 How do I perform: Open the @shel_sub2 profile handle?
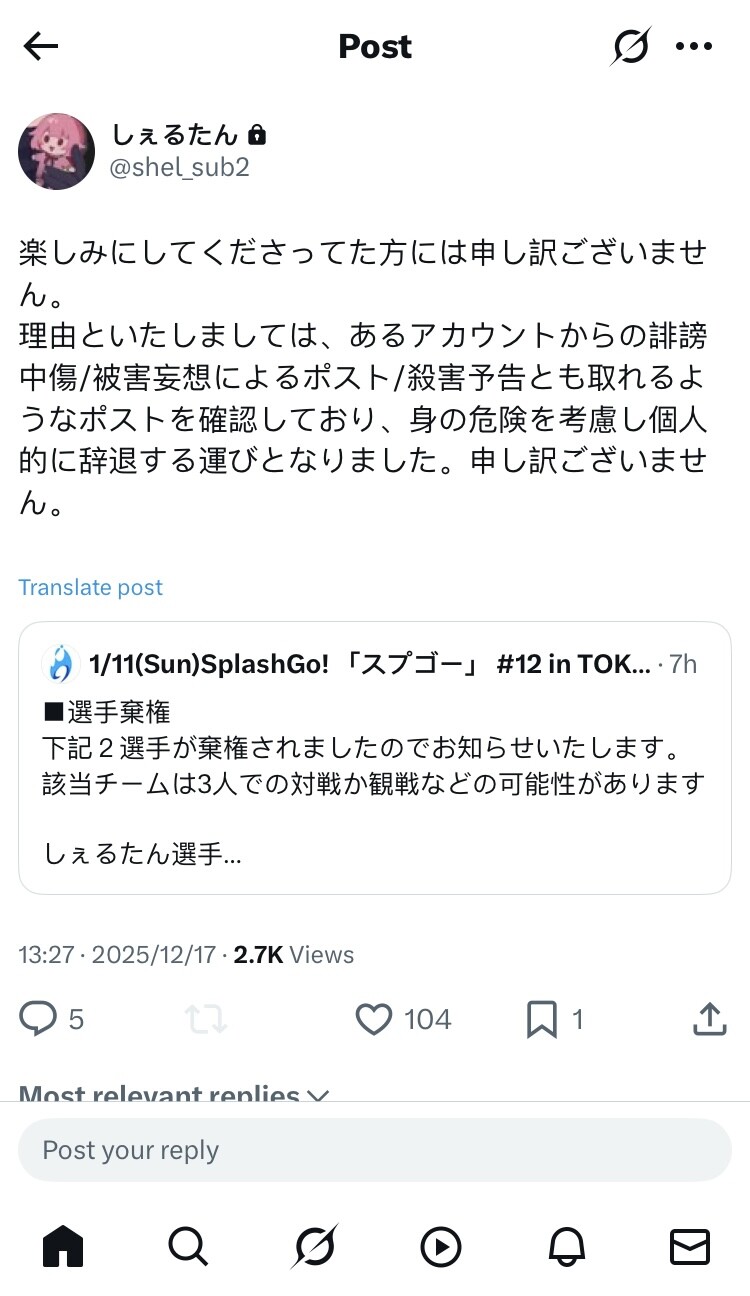click(179, 167)
